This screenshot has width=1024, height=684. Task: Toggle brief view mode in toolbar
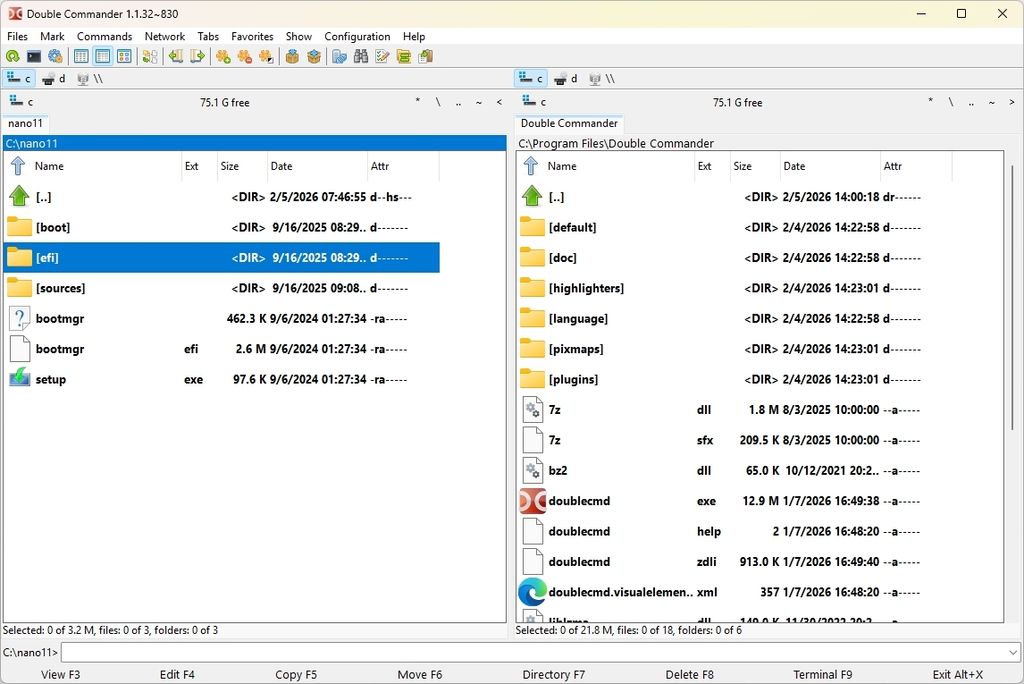[x=81, y=57]
